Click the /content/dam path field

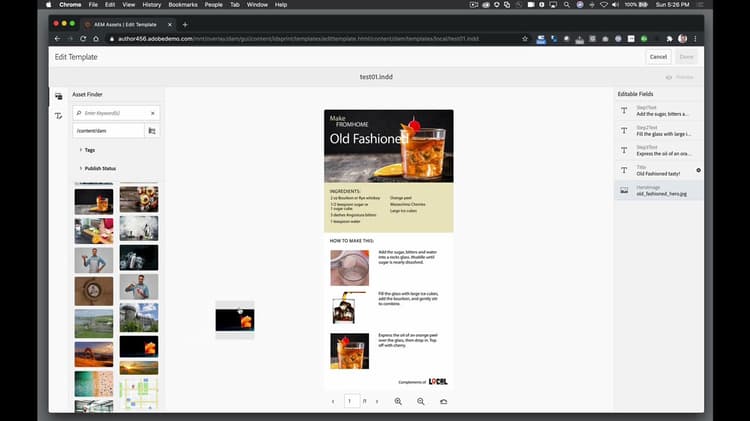pyautogui.click(x=109, y=131)
